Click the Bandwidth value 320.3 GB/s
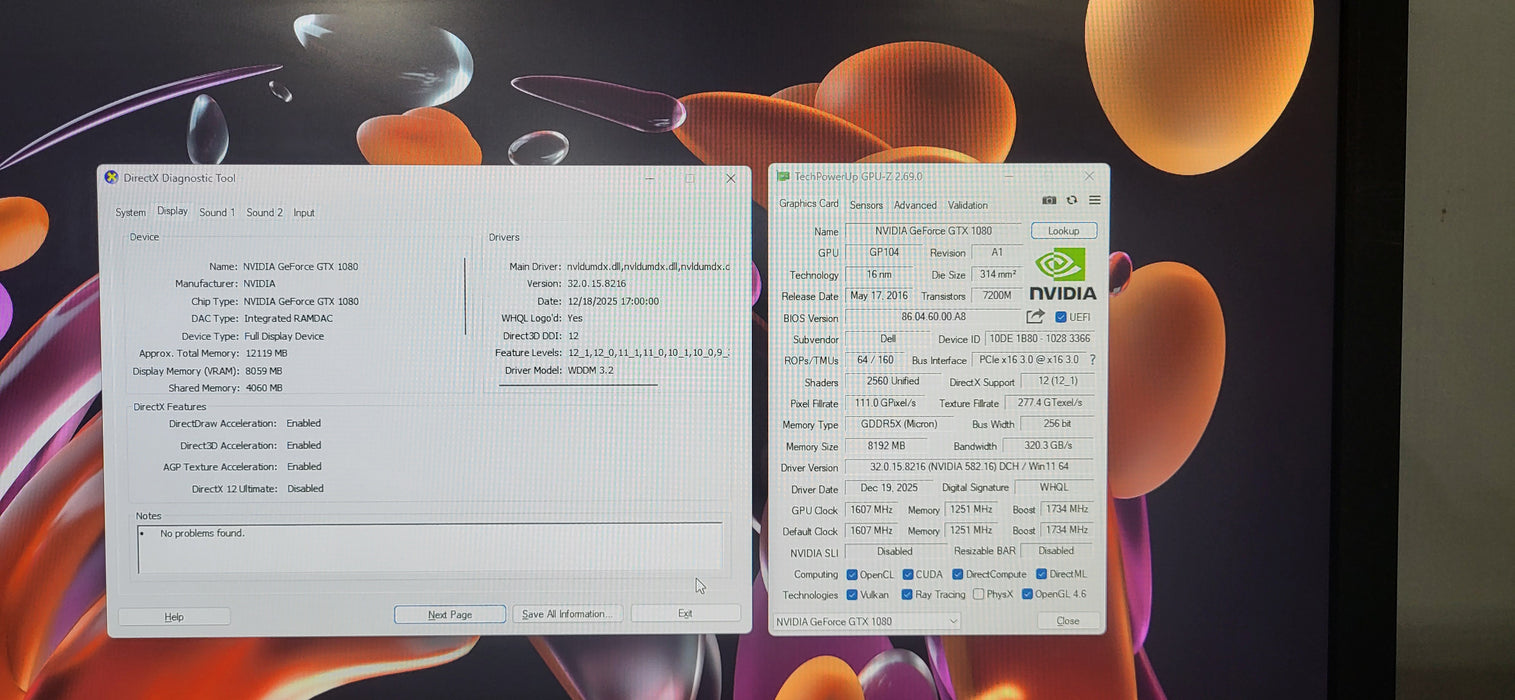 [x=1050, y=446]
